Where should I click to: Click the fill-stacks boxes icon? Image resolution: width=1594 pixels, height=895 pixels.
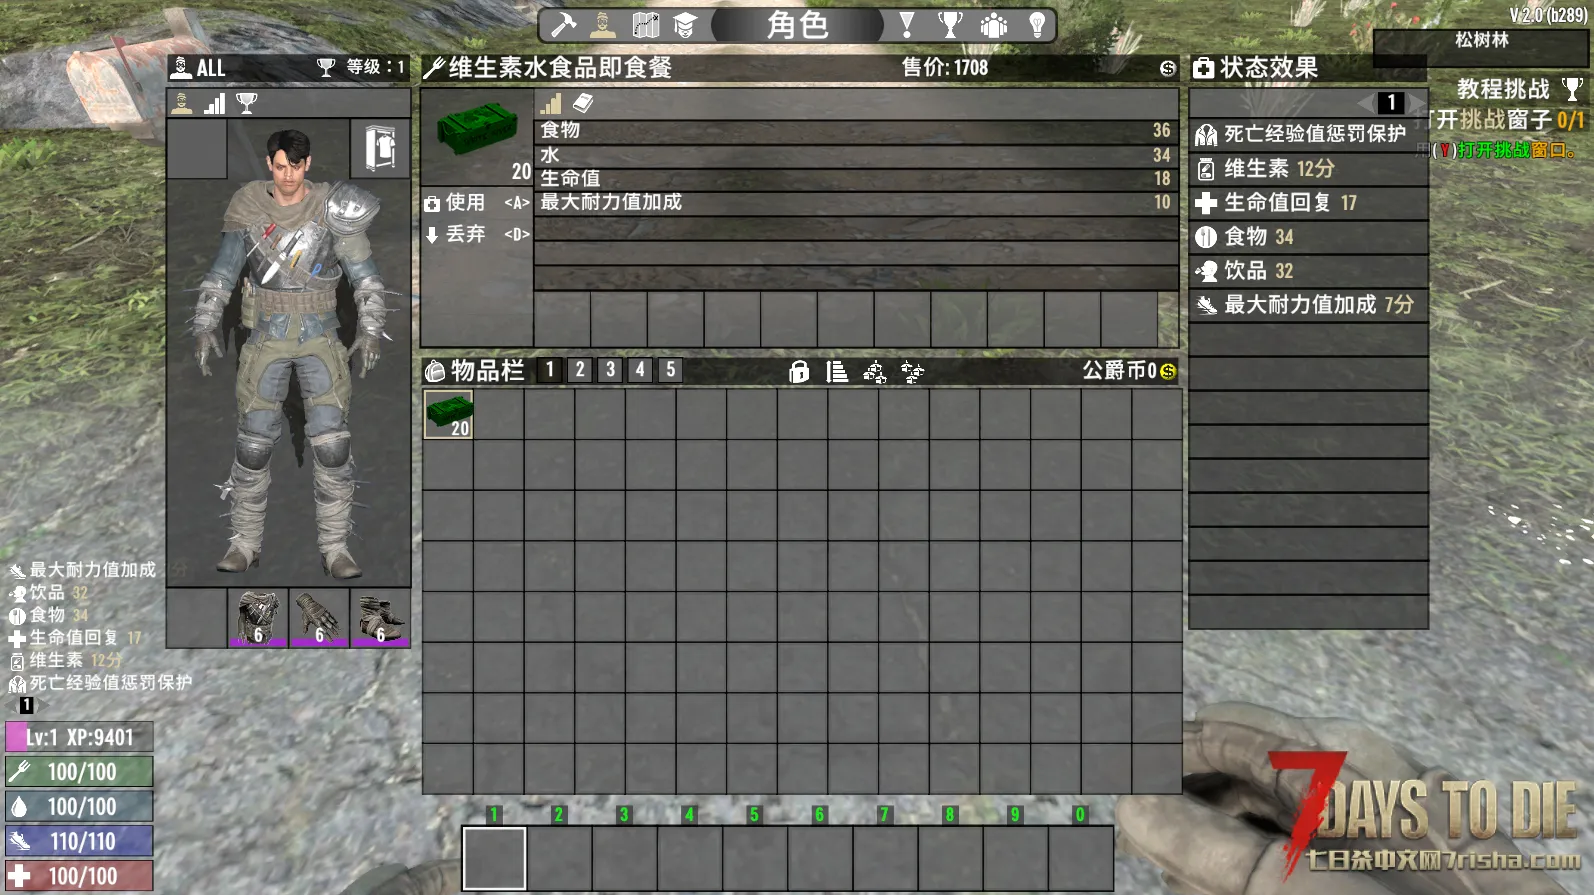(912, 372)
